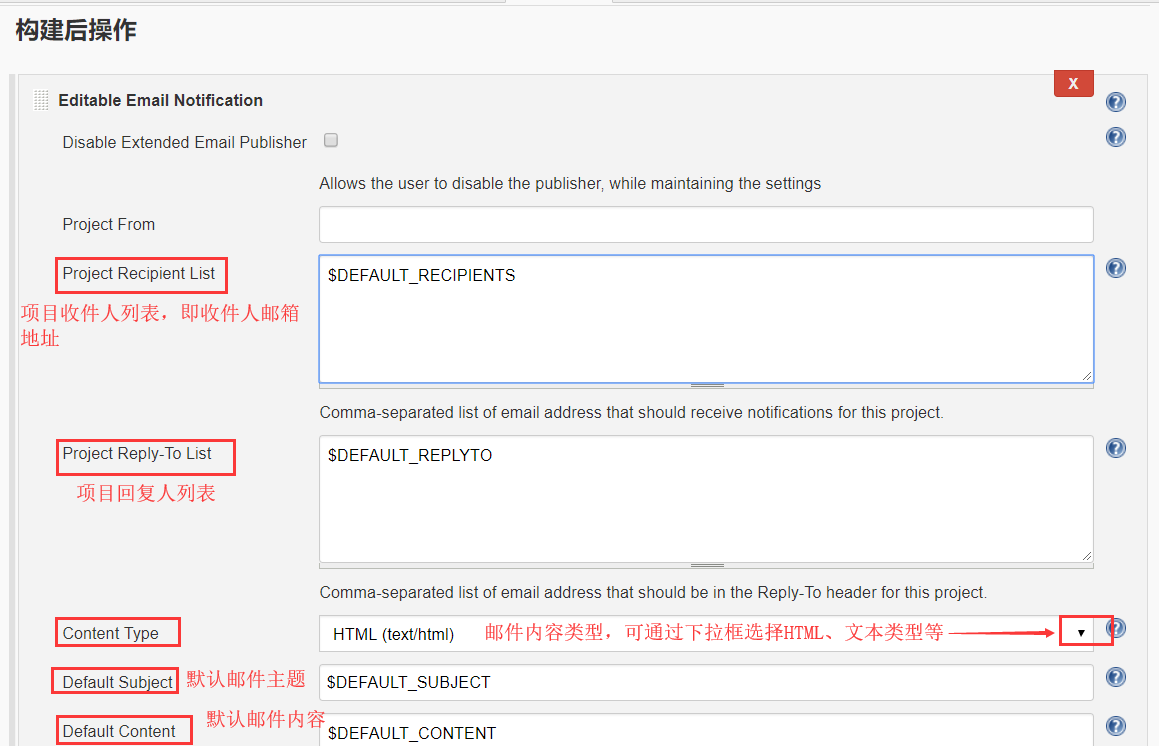1159x746 pixels.
Task: Click into the Project Recipient List textarea
Action: tap(706, 319)
